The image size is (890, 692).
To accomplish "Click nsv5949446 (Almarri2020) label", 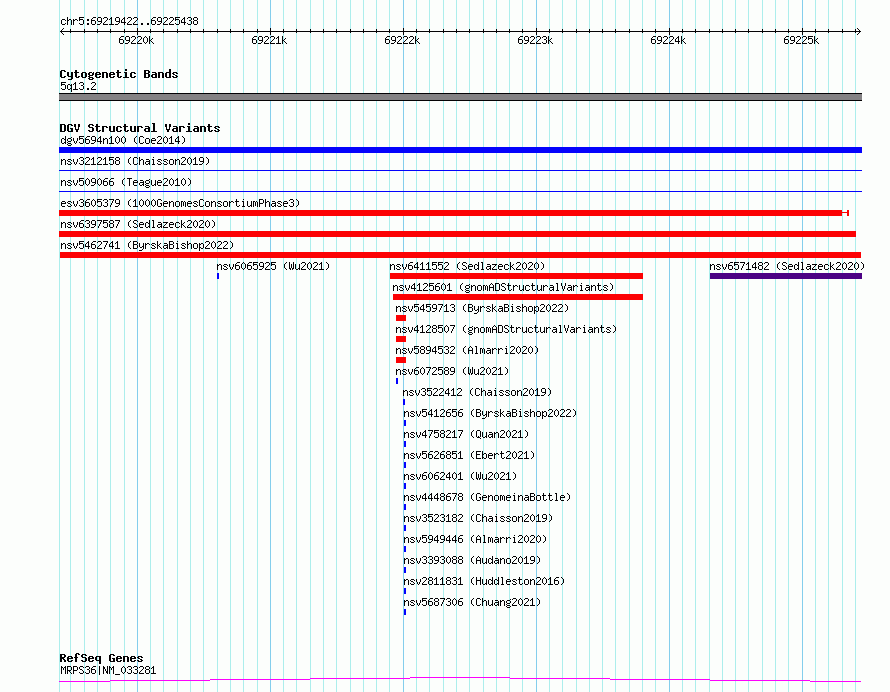I will click(x=475, y=539).
